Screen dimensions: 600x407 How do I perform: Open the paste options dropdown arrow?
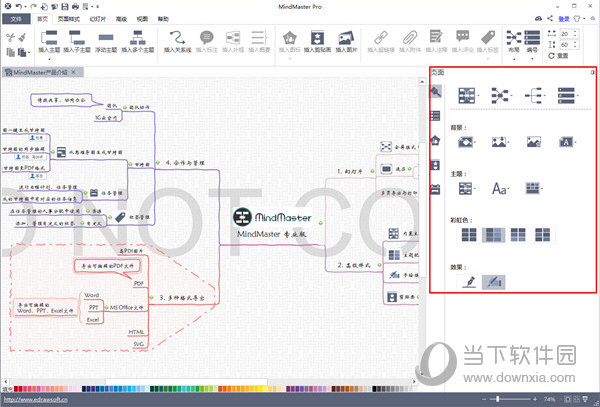29,52
